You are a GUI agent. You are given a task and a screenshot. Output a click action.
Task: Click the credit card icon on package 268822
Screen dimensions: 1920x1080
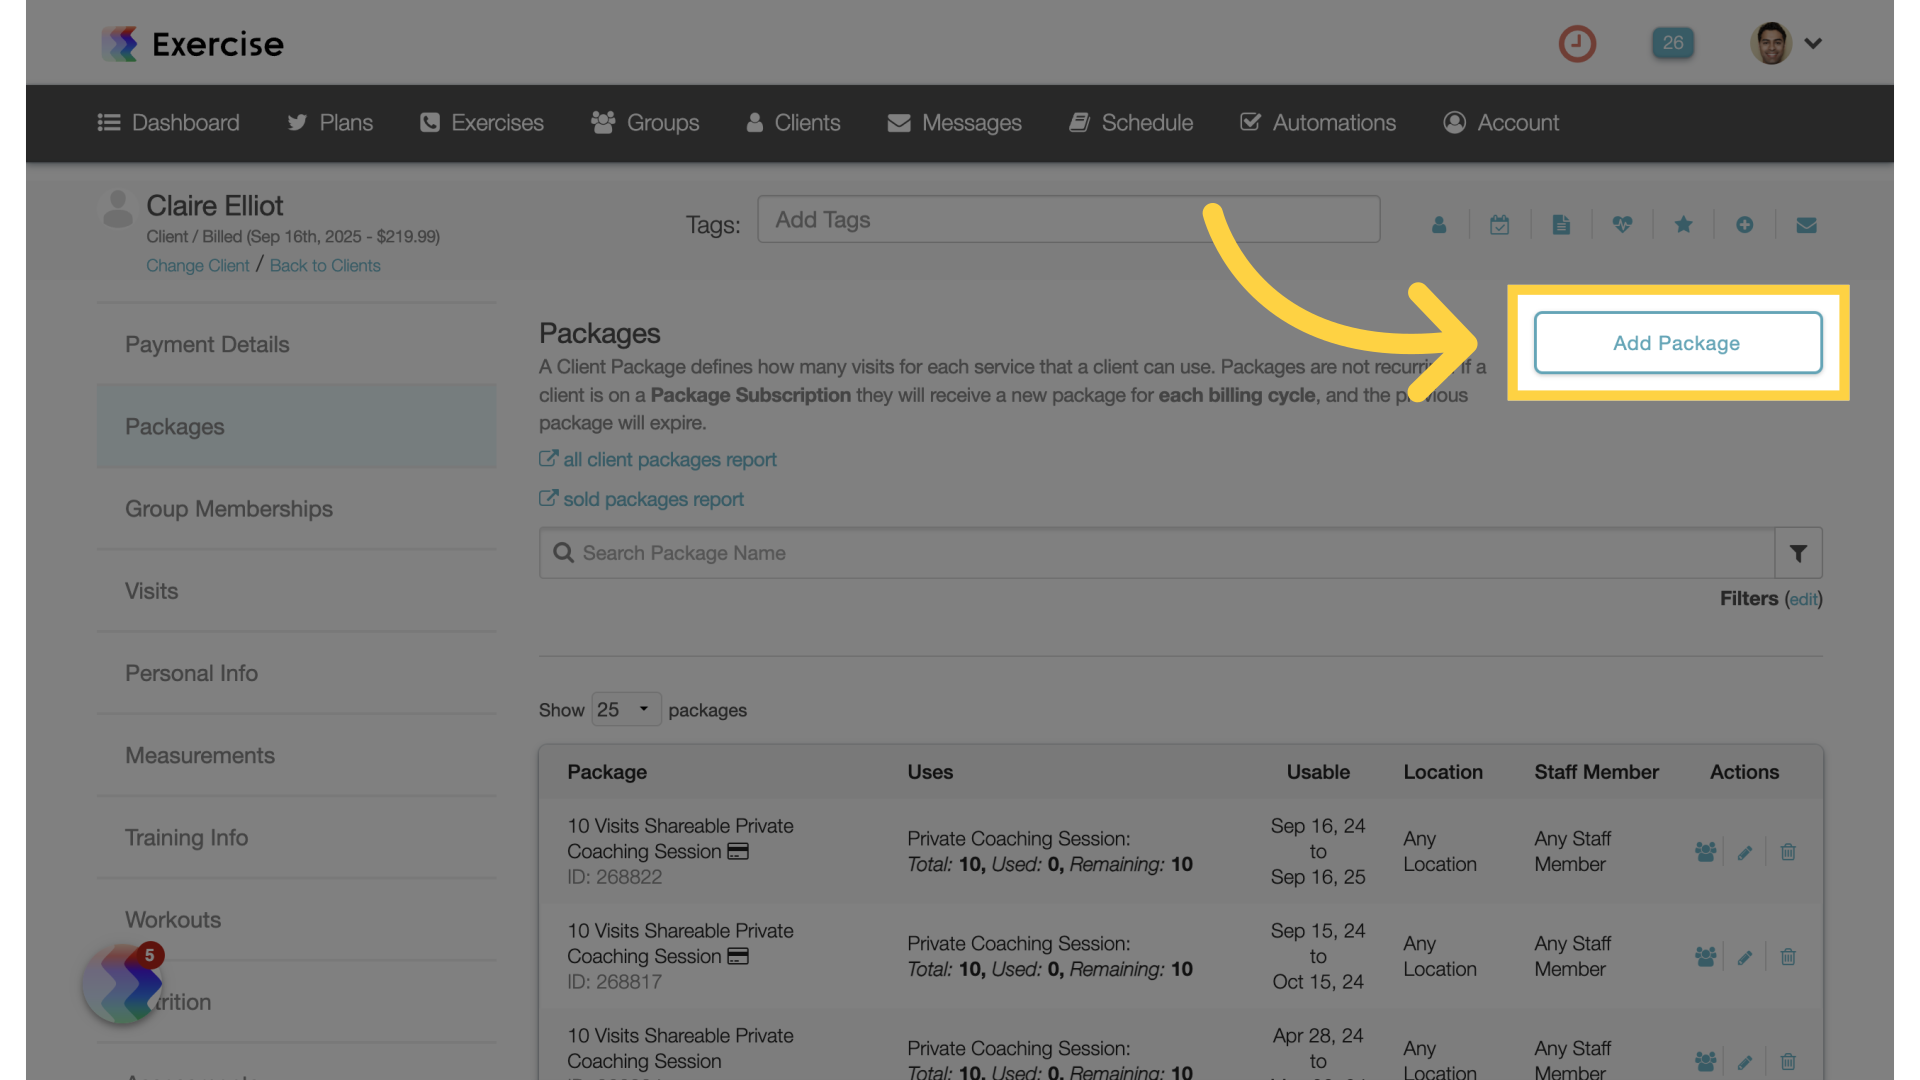738,851
